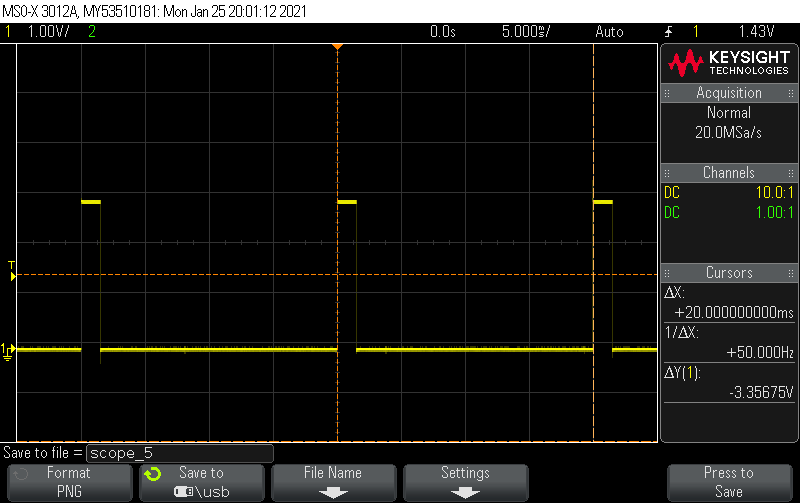Screen dimensions: 800x503
Task: Open the Cursors panel header
Action: [729, 273]
